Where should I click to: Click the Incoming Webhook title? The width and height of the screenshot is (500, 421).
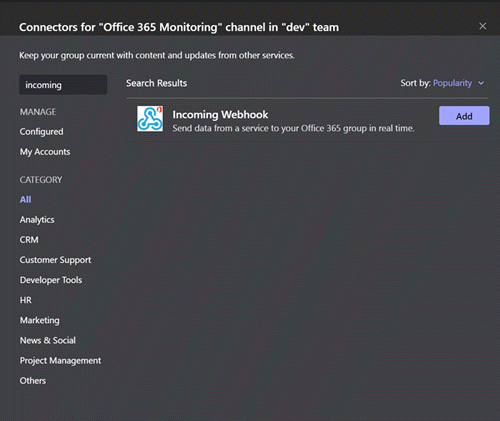pyautogui.click(x=220, y=114)
